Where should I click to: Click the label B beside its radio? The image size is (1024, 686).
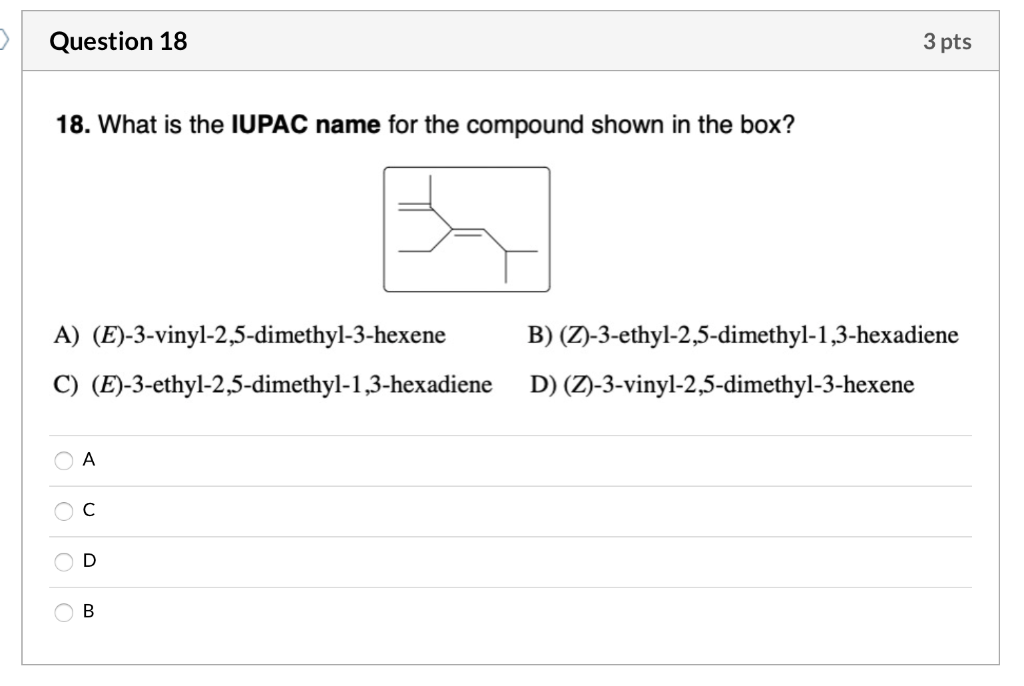90,611
